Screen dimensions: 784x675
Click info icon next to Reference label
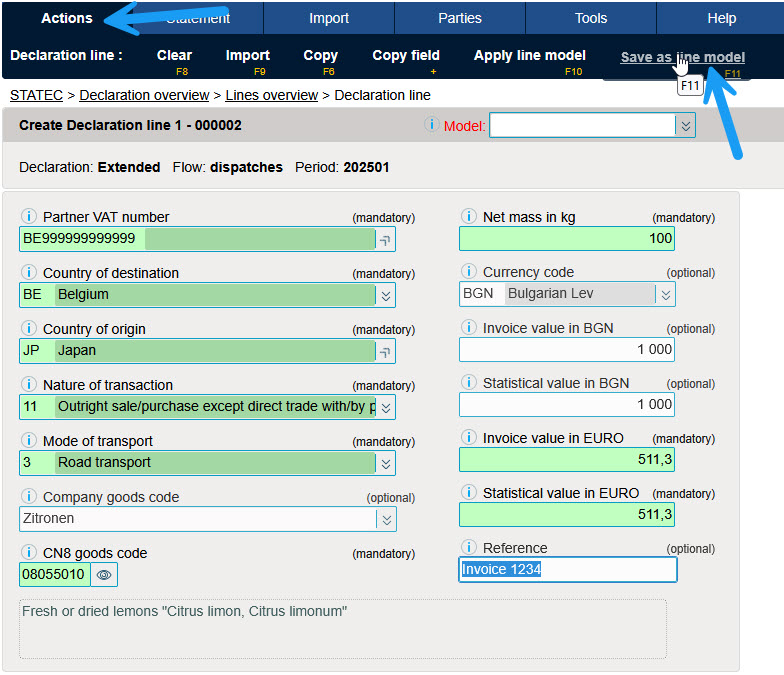tap(469, 548)
